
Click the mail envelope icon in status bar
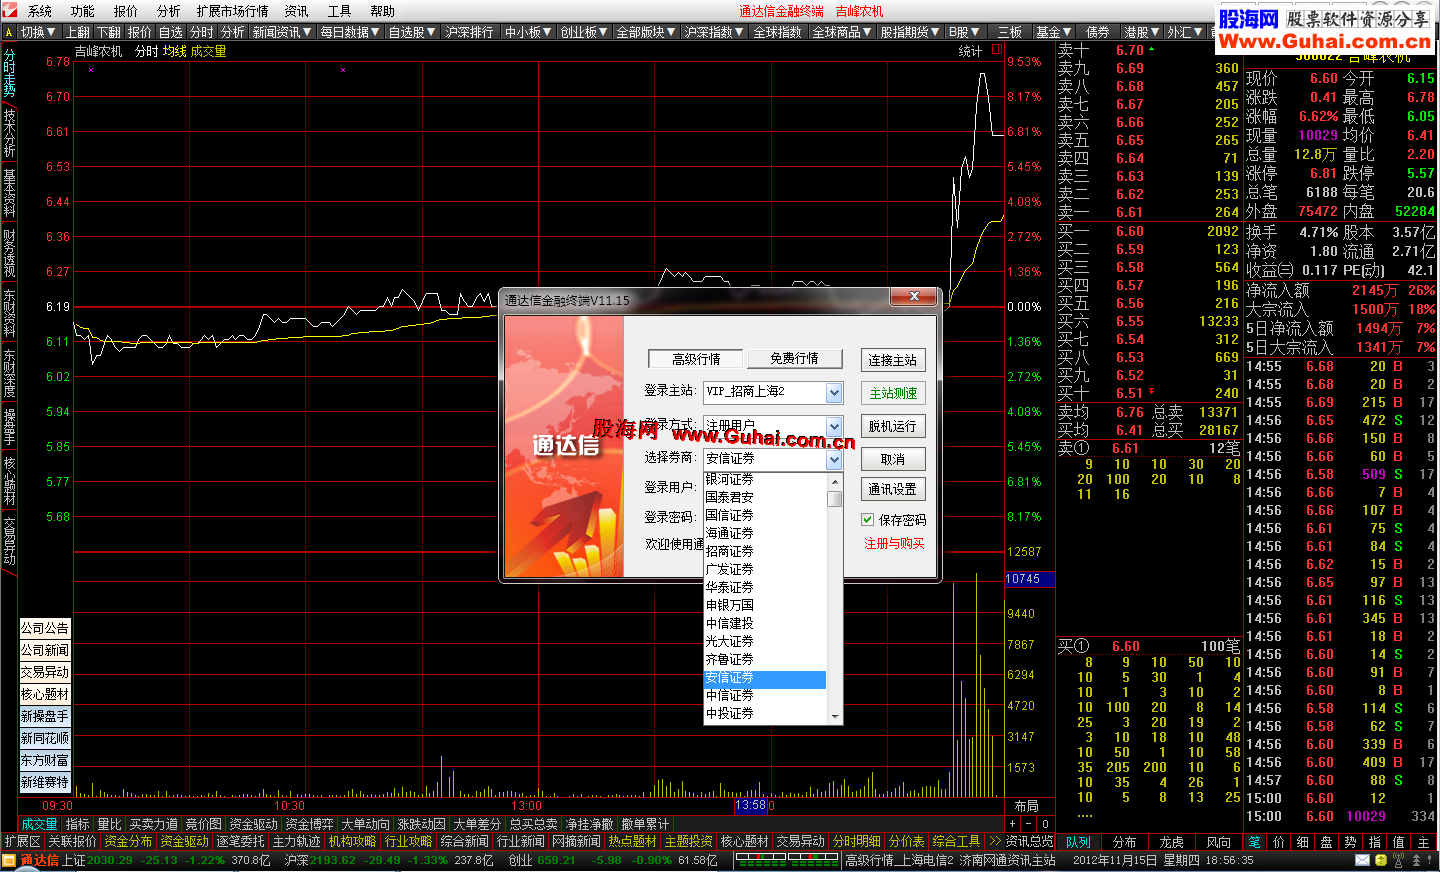(x=1363, y=860)
